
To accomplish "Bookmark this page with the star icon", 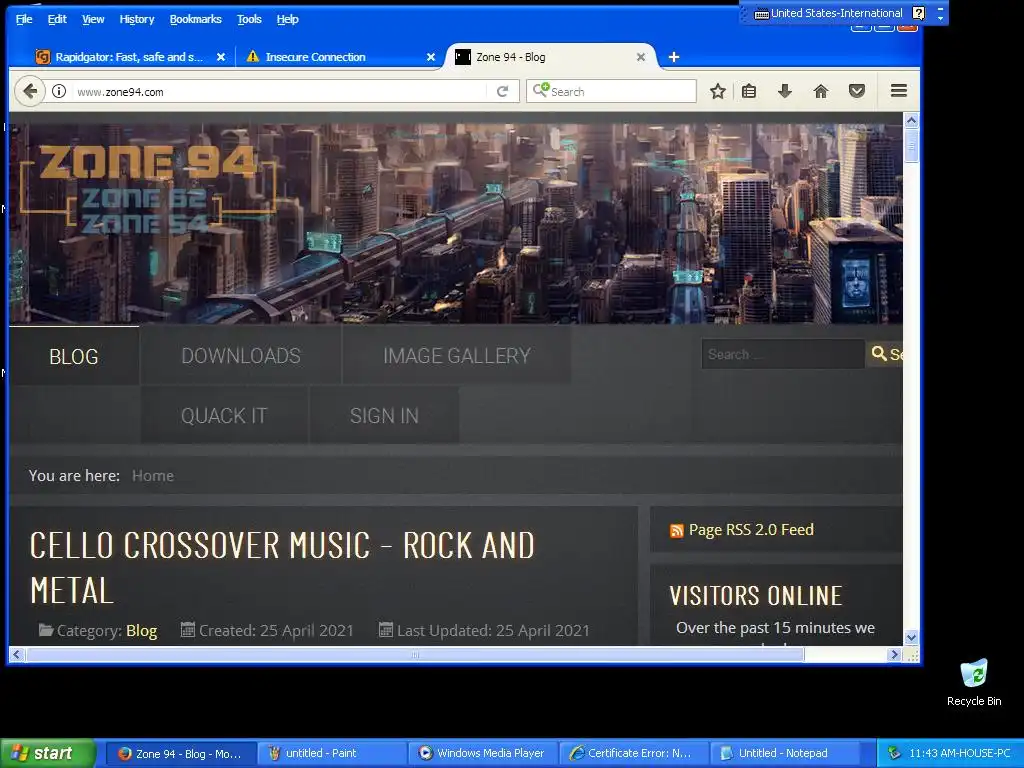I will tap(718, 91).
